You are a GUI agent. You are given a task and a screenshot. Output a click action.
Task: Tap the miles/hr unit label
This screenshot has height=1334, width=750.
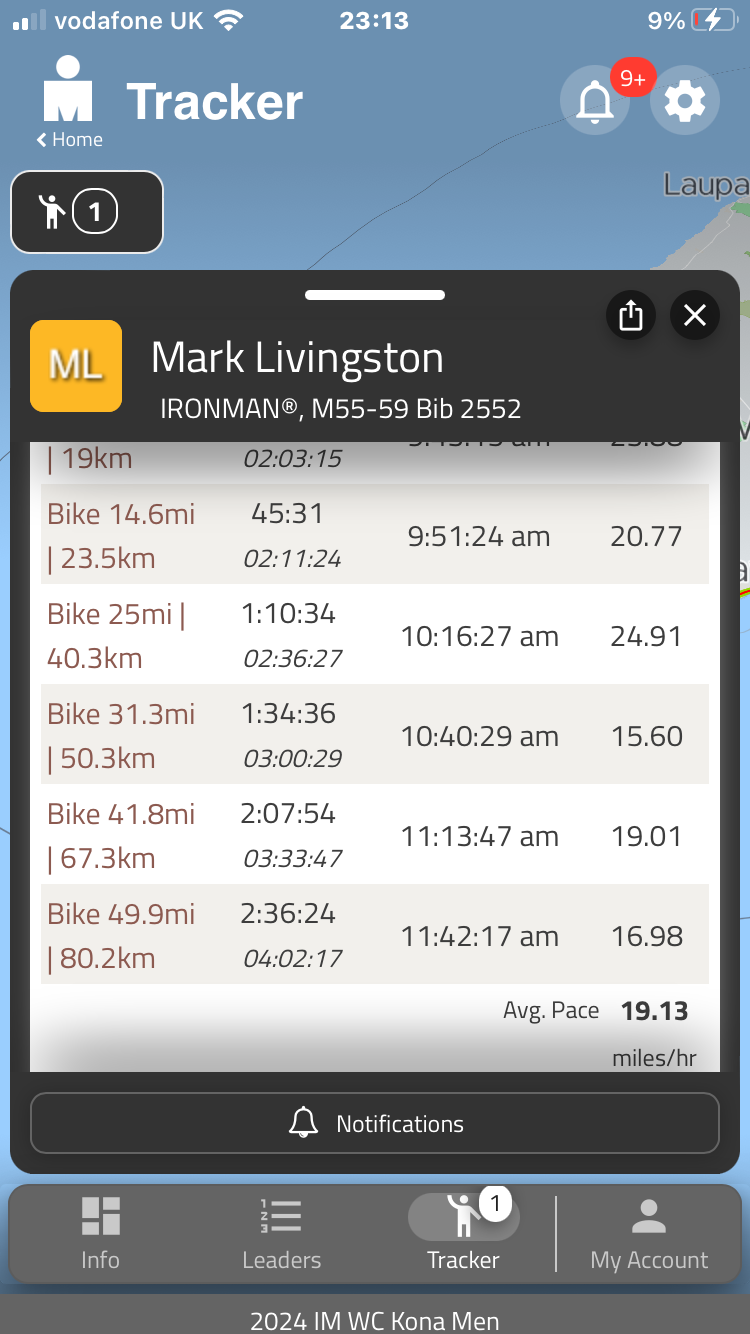click(x=654, y=1058)
